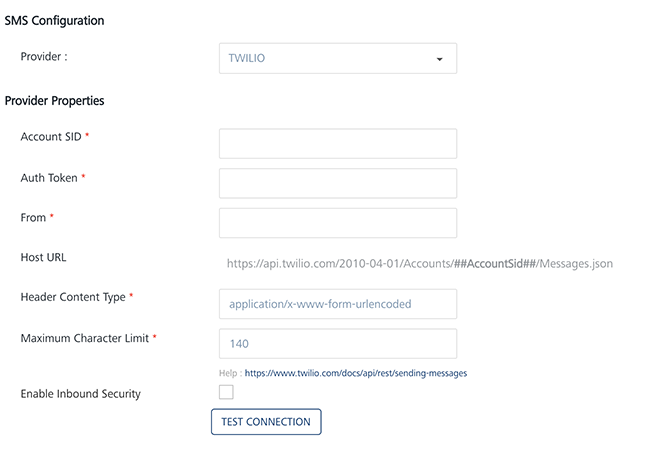Open the Twilio sending-messages help link
This screenshot has height=450, width=650.
point(355,373)
